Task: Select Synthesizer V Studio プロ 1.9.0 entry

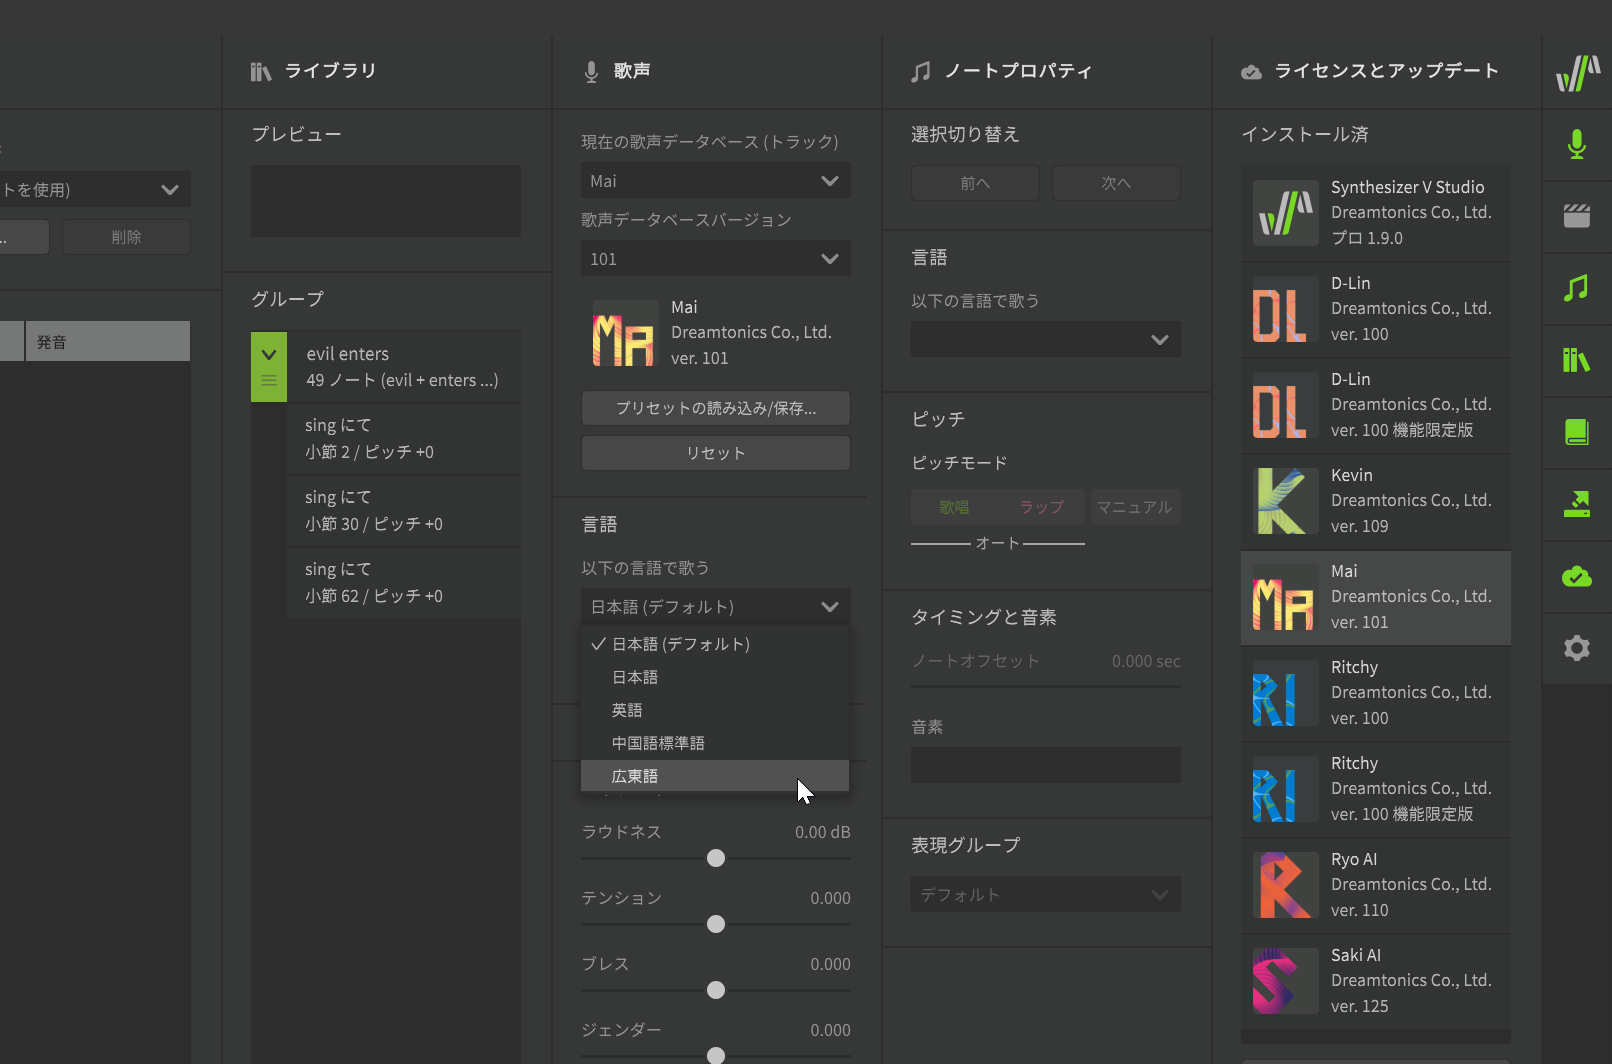Action: pyautogui.click(x=1376, y=213)
